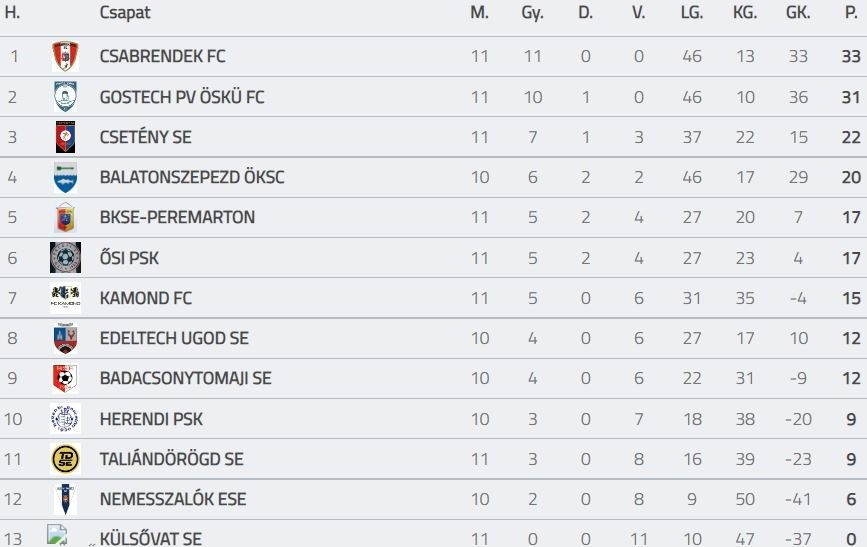Image resolution: width=867 pixels, height=547 pixels.
Task: Select the KAMOND FC team name
Action: click(x=146, y=298)
